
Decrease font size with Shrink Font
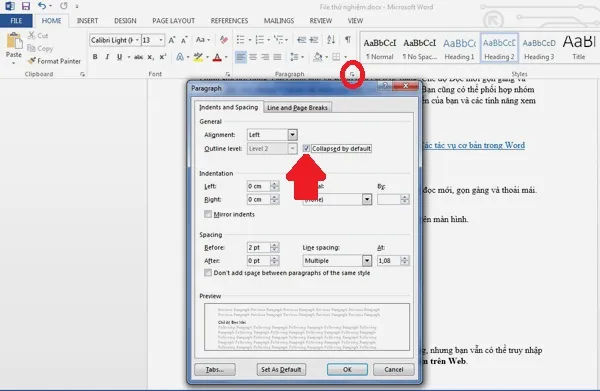(184, 40)
